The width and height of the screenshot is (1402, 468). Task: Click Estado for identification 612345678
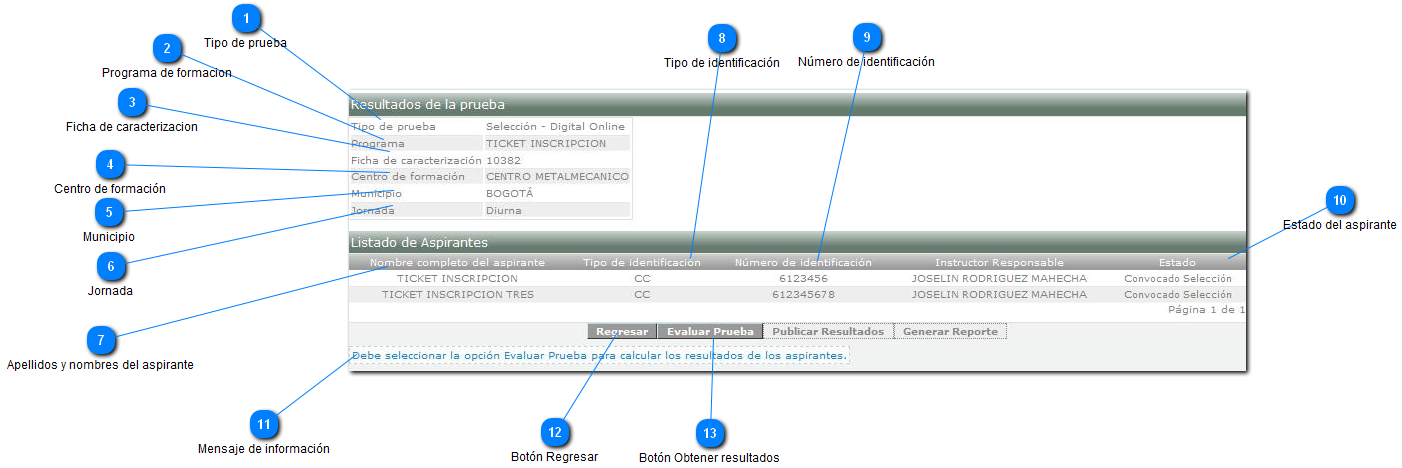pos(1178,295)
